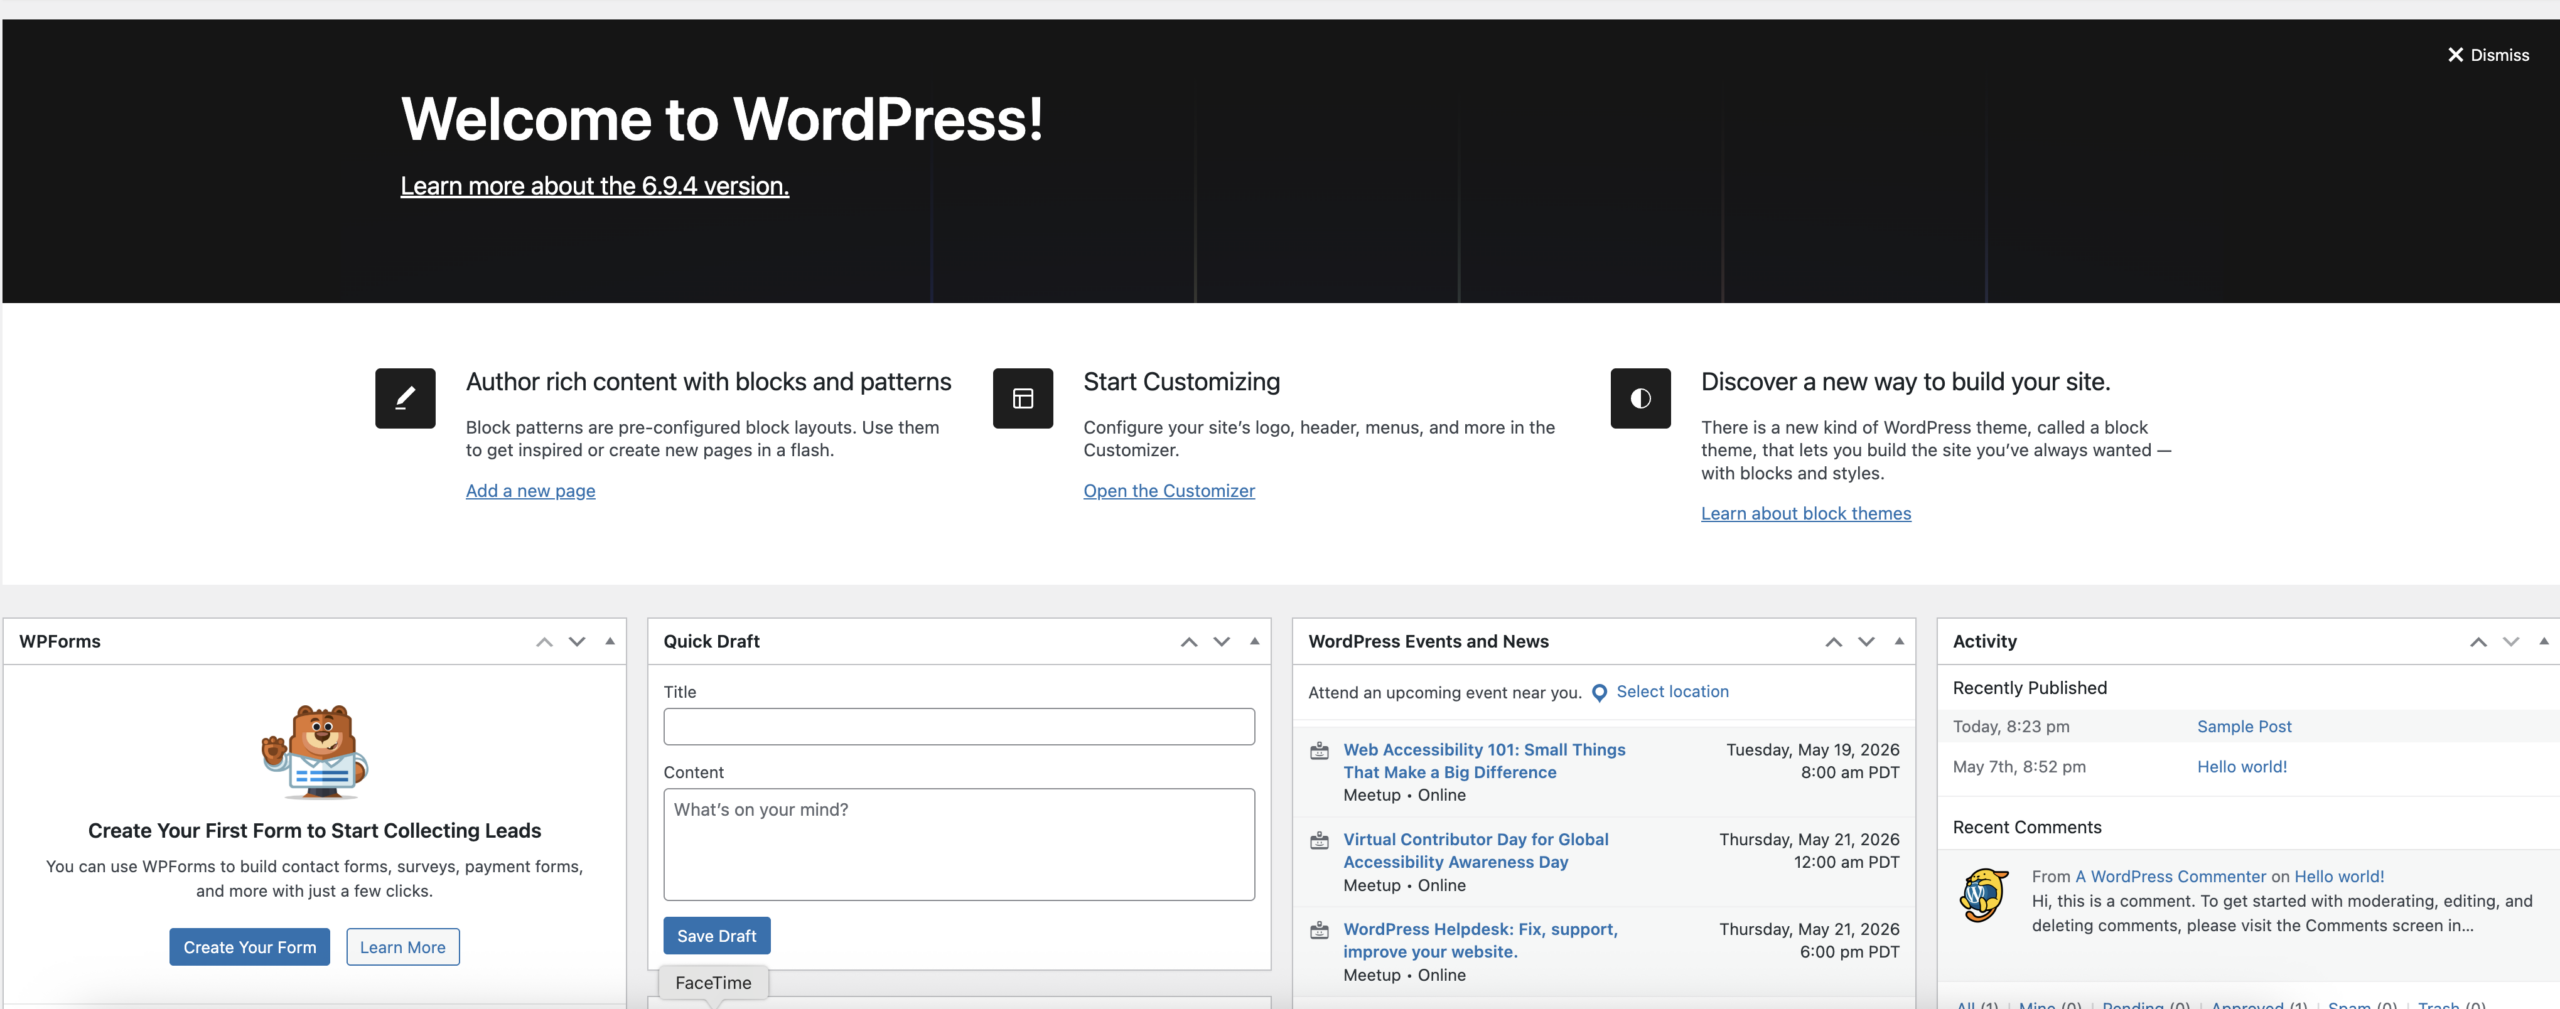2560x1009 pixels.
Task: Click the Create Your Form button
Action: (250, 947)
